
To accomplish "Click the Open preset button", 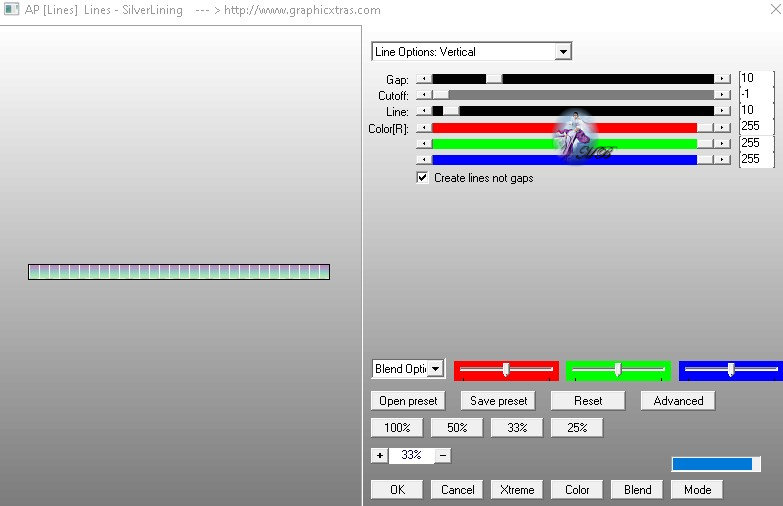I will (408, 401).
